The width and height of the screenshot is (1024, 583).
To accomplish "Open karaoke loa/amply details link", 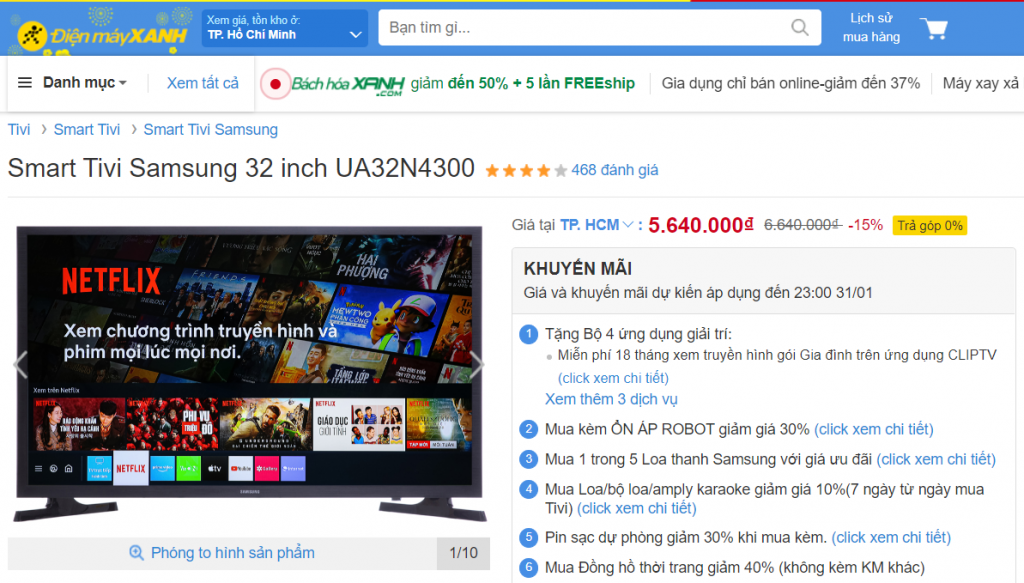I will [x=637, y=508].
